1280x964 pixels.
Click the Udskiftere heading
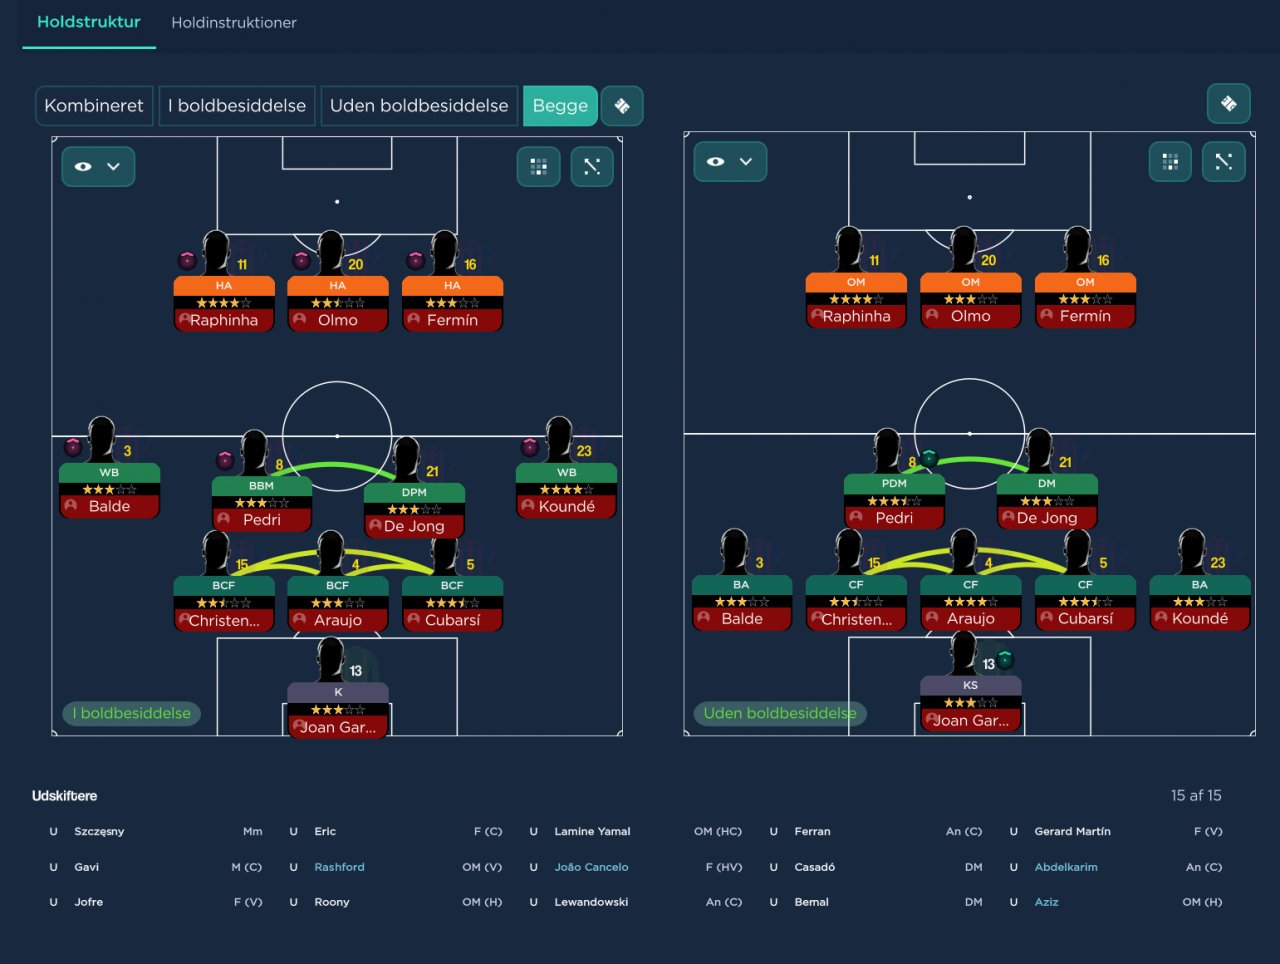(x=65, y=796)
